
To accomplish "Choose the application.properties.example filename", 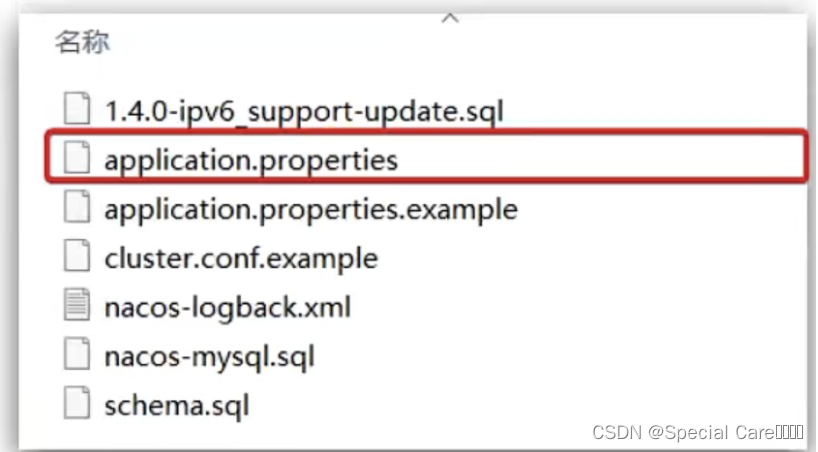I will tap(311, 209).
